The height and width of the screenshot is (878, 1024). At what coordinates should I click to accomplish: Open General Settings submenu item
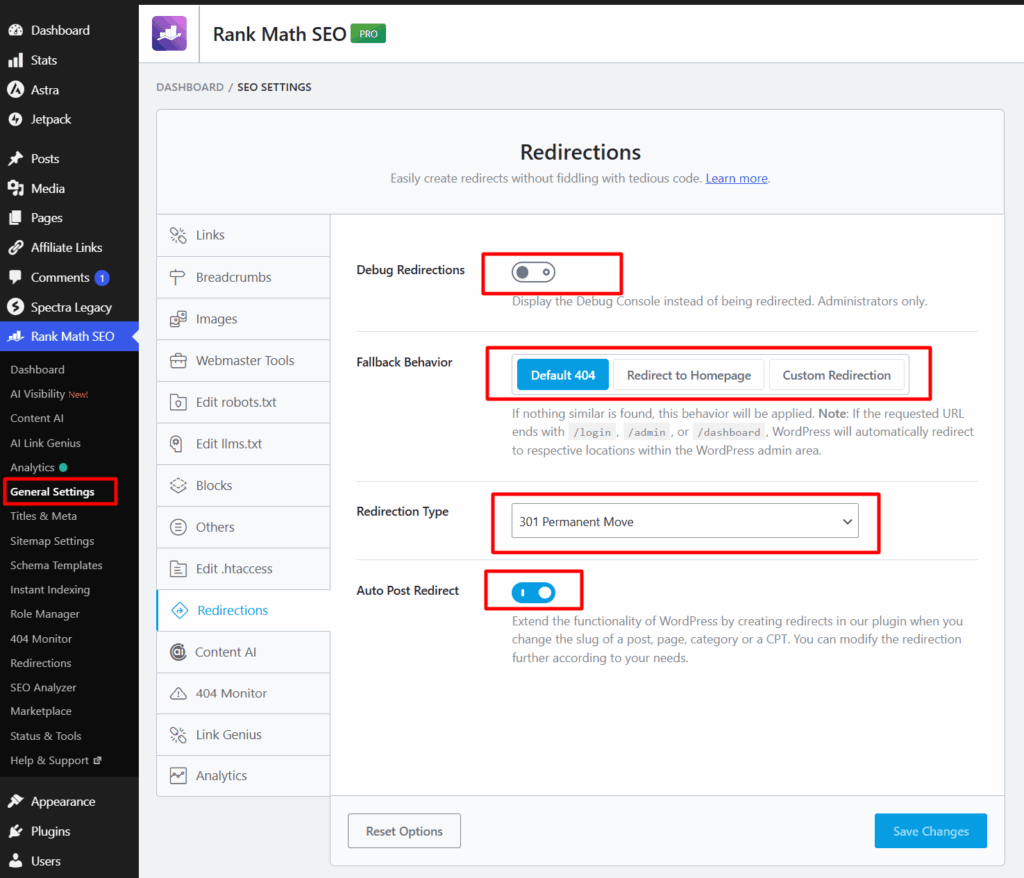52,492
